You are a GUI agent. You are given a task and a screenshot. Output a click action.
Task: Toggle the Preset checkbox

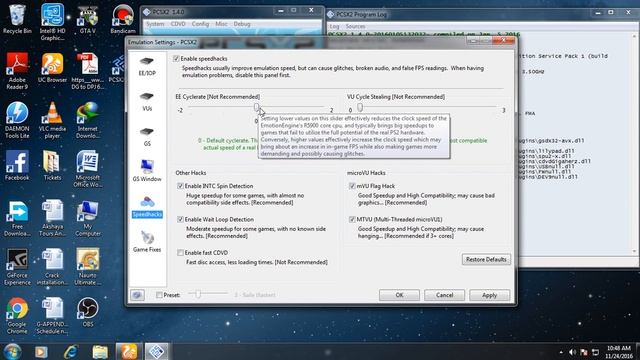(159, 295)
